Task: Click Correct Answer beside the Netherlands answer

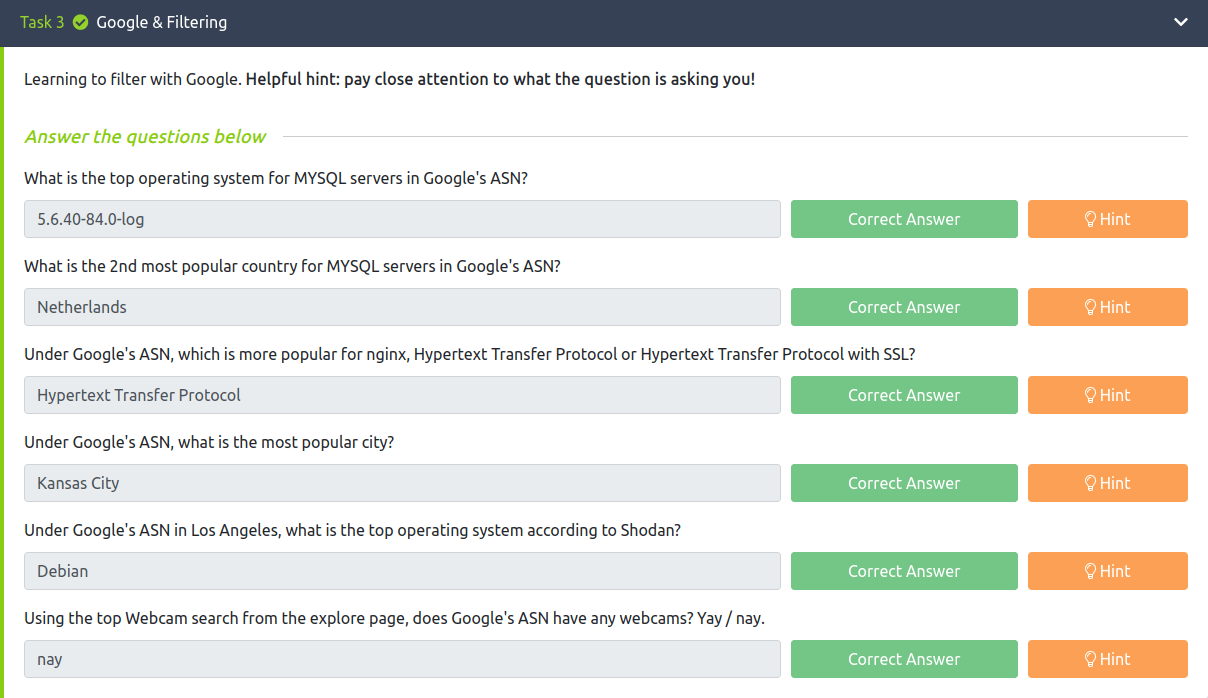Action: tap(904, 307)
